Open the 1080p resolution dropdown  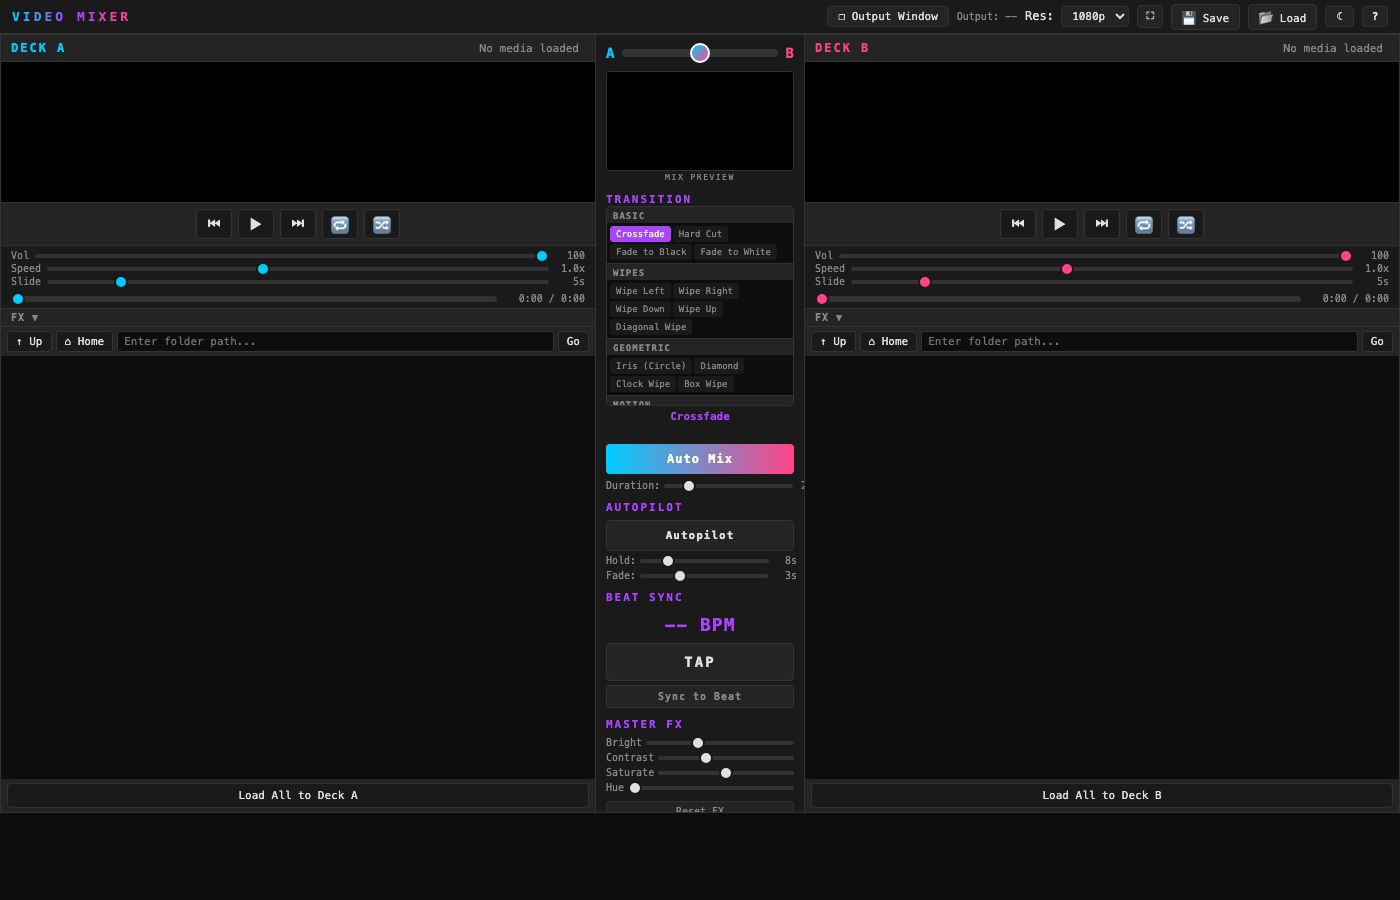(x=1095, y=16)
